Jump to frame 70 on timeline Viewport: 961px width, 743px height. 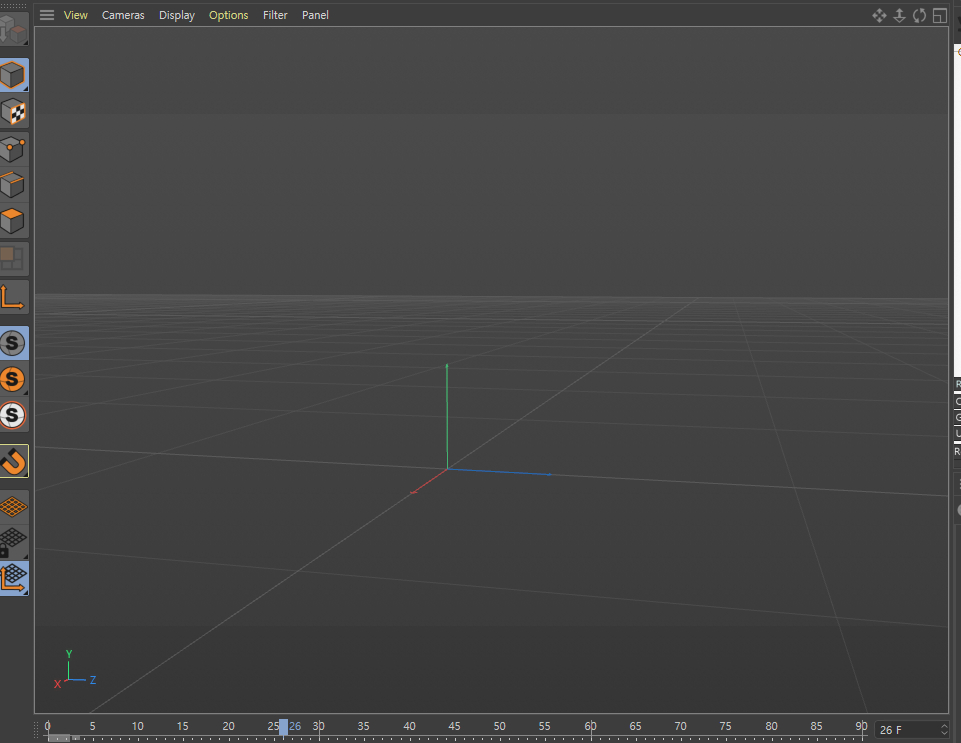(x=680, y=726)
